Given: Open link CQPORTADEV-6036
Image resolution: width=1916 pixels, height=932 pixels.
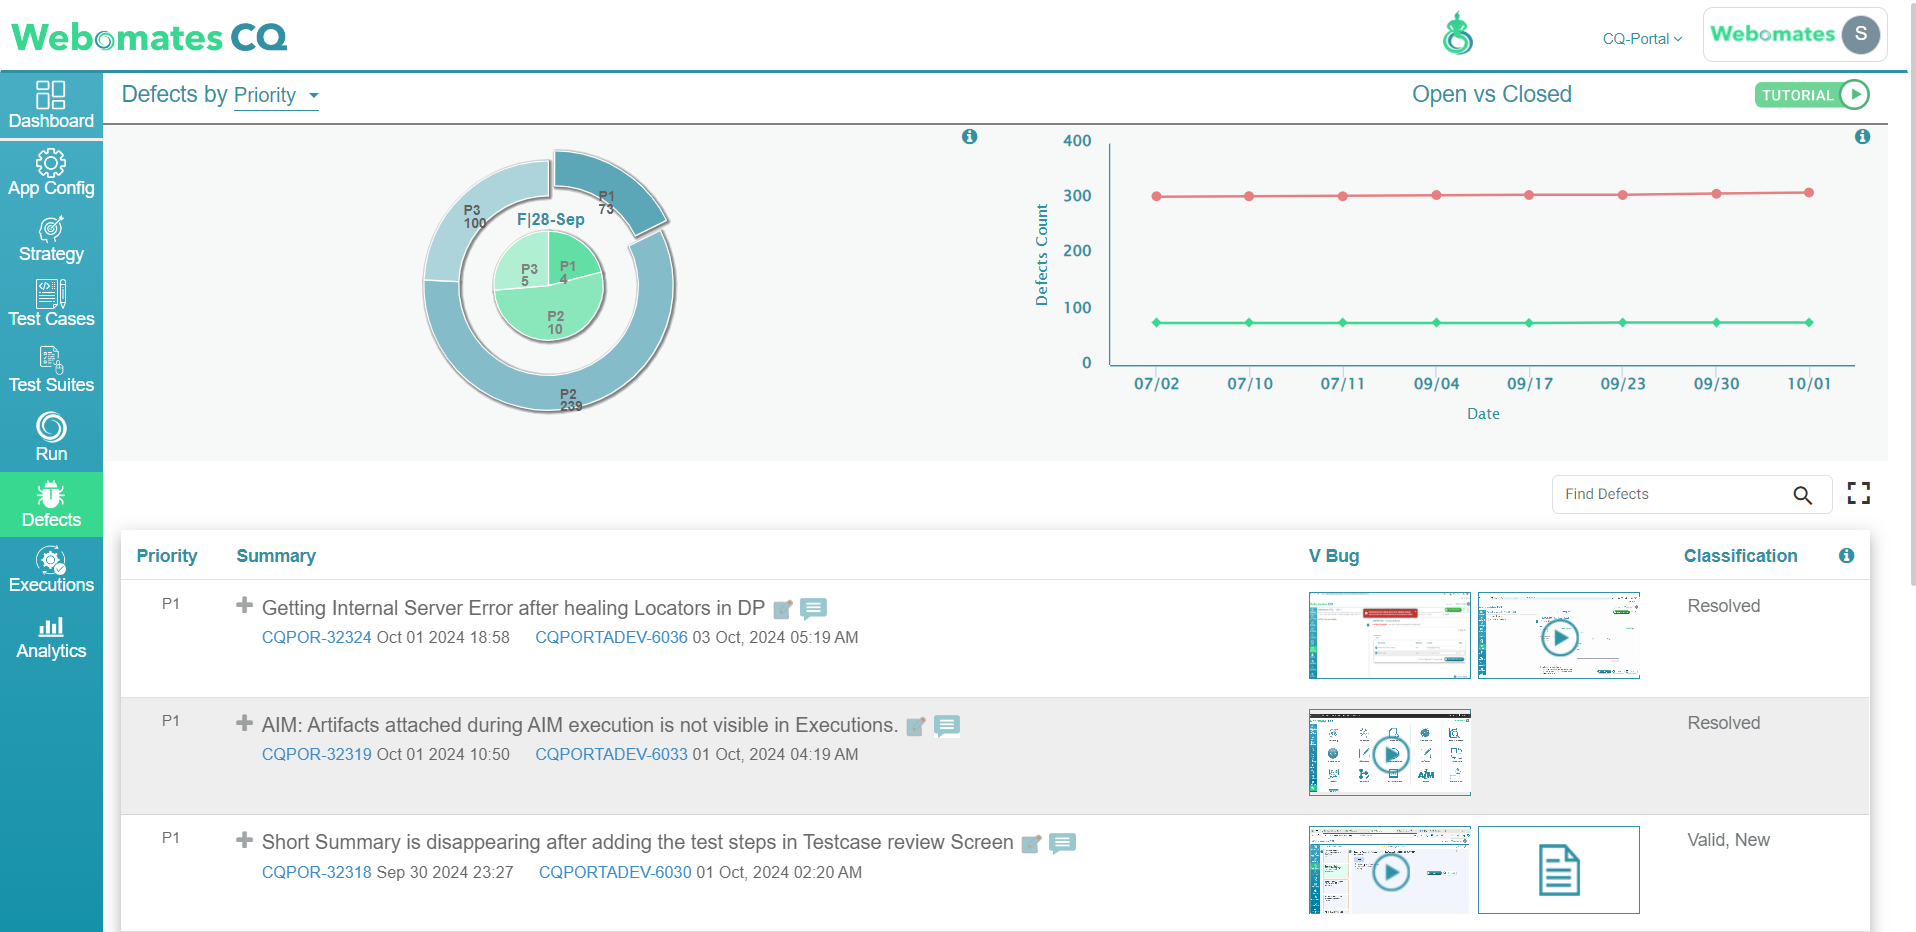Looking at the screenshot, I should click(x=611, y=638).
